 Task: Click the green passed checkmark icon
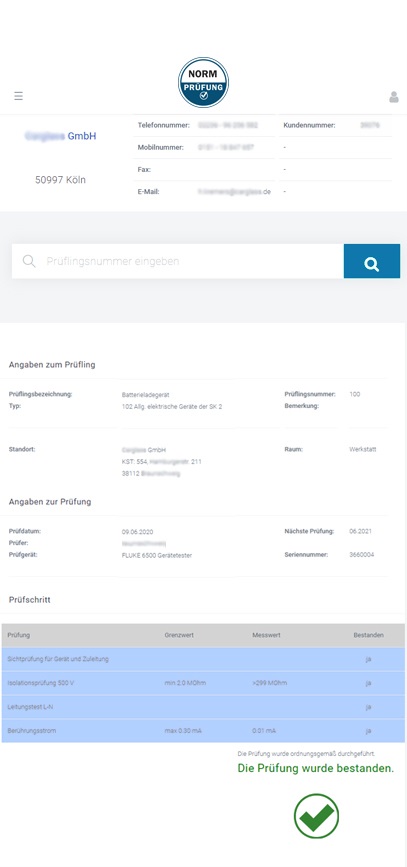316,816
